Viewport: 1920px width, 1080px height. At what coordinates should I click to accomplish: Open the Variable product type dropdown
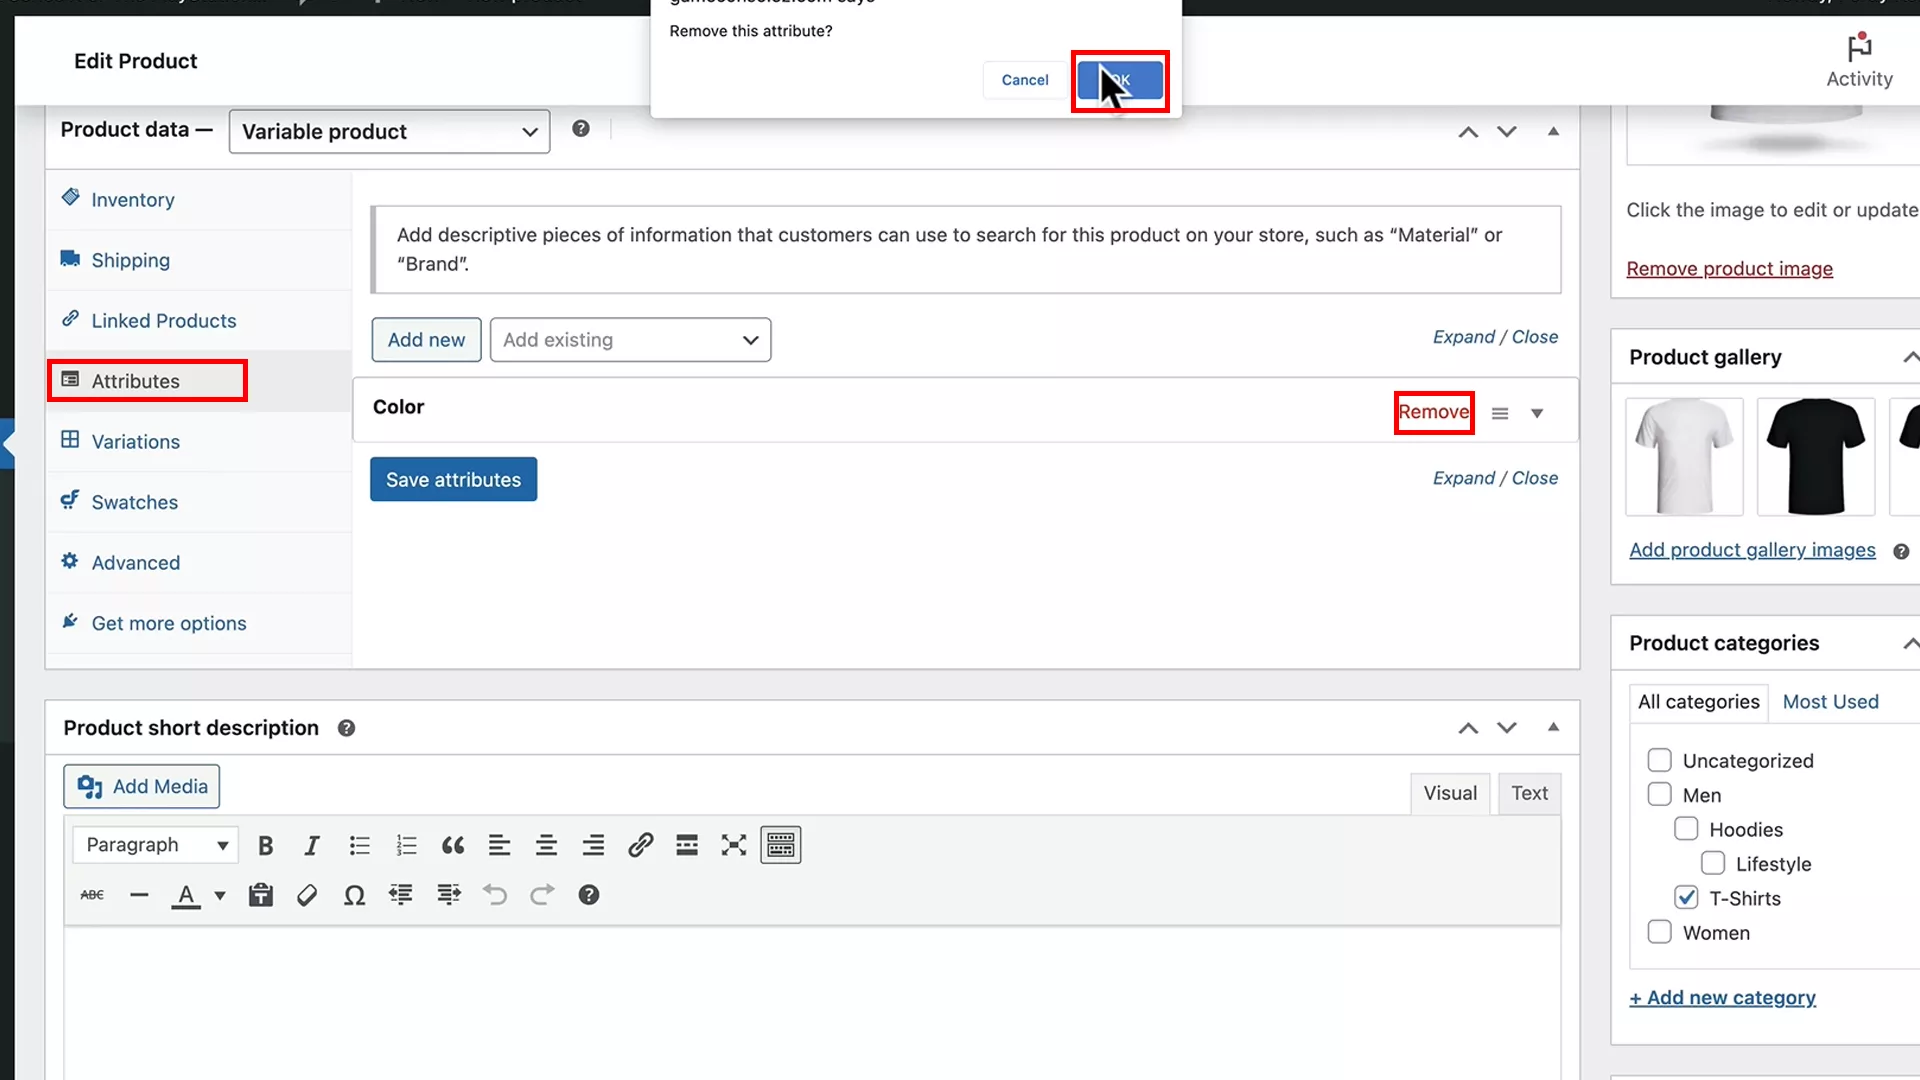[389, 131]
